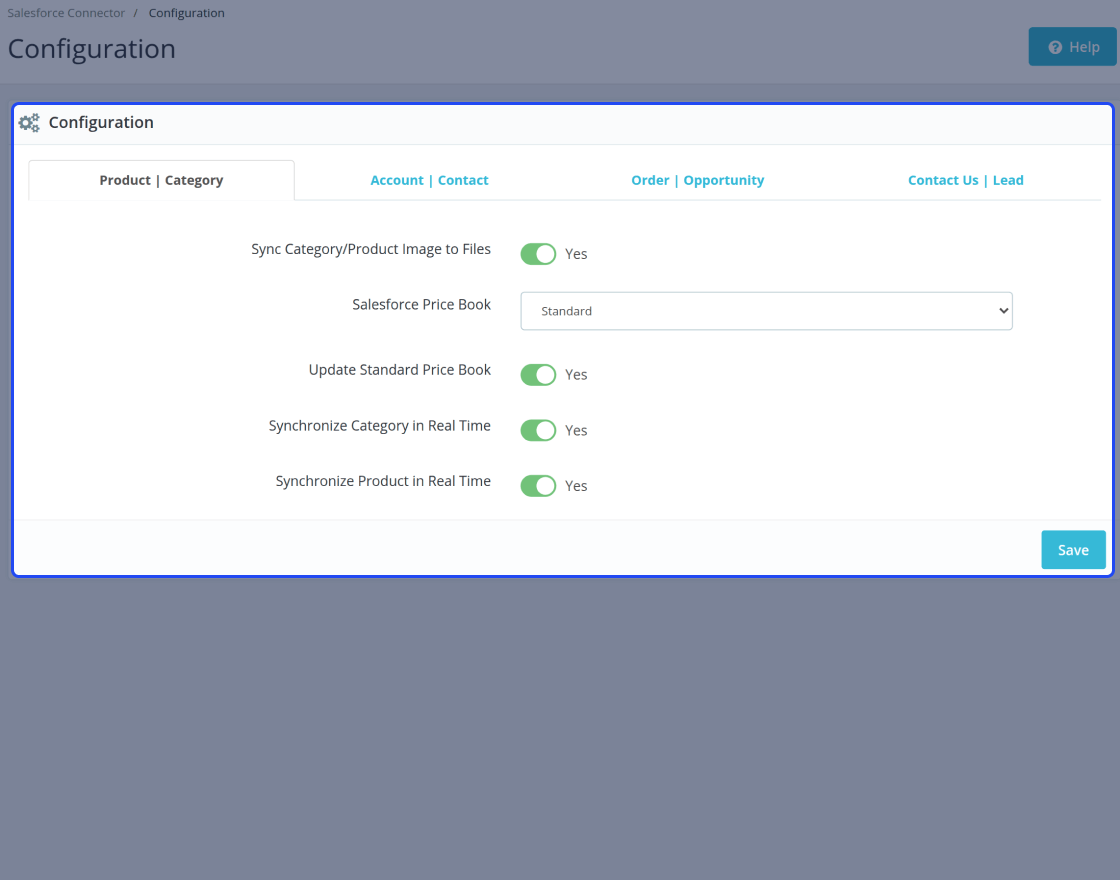The height and width of the screenshot is (880, 1120).
Task: Click the Sync Category/Product Image to Files label
Action: point(371,249)
